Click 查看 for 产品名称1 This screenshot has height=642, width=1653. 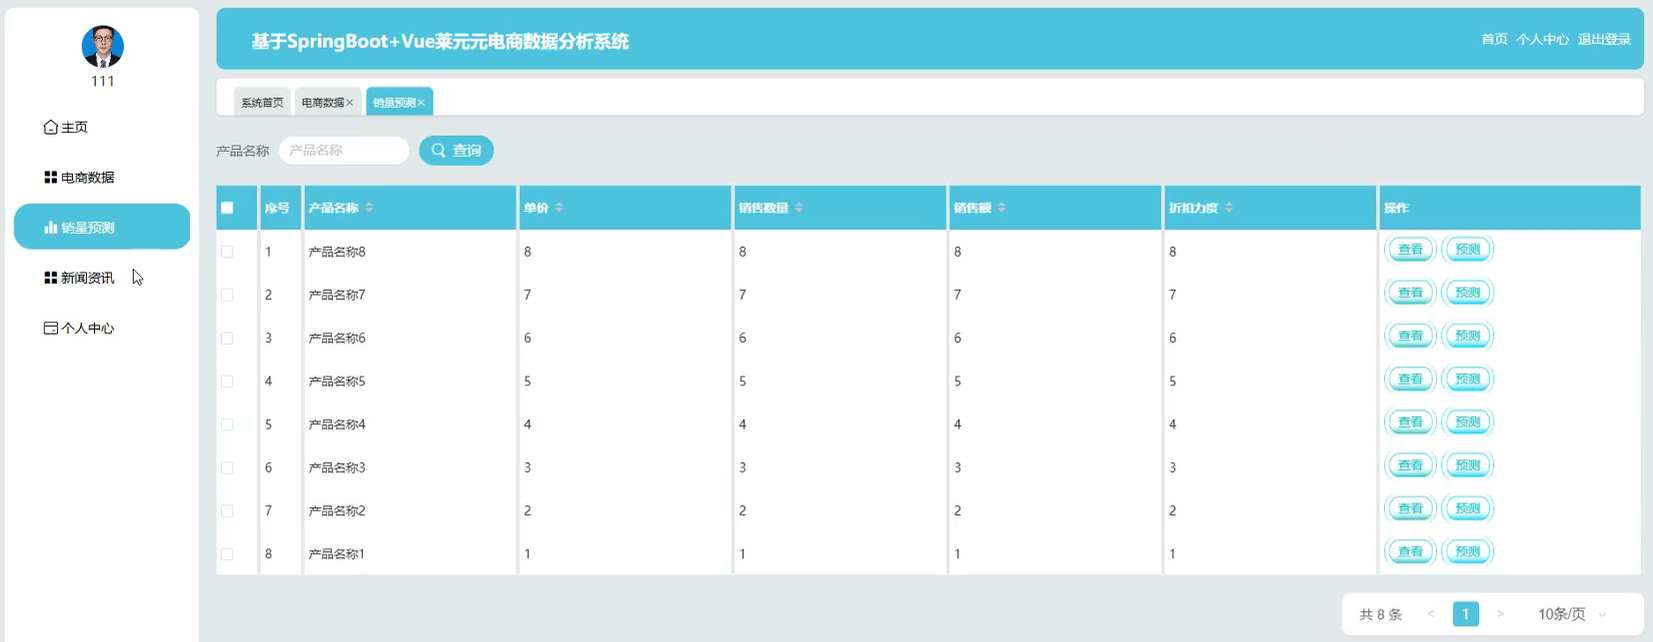[x=1410, y=551]
